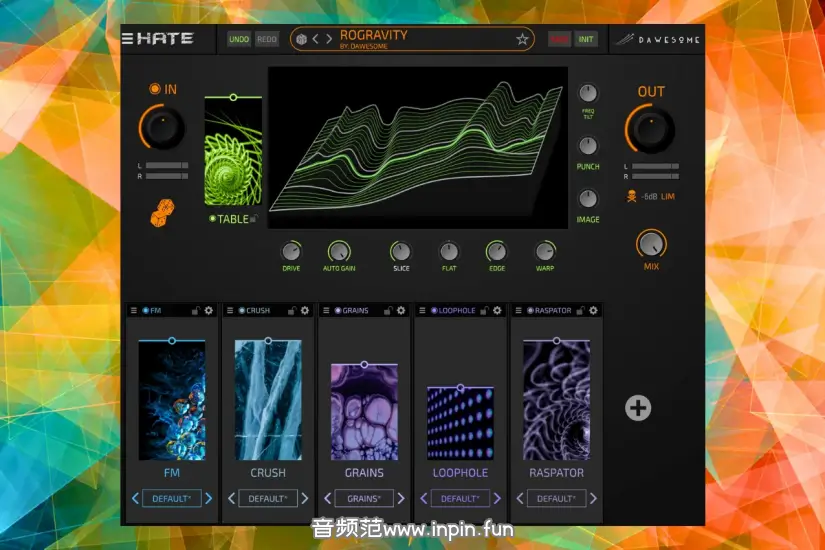The image size is (825, 550).
Task: Open the GRAINS preset dropdown
Action: [x=363, y=498]
